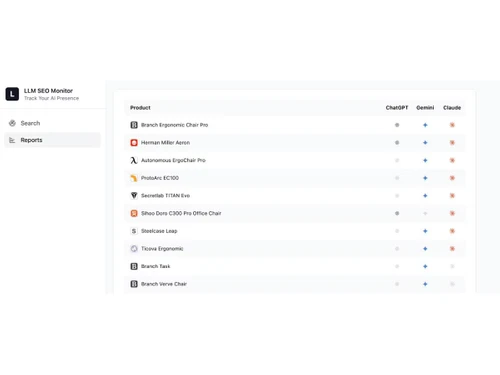Select the ChatGPT column header
500x375 pixels.
tap(397, 108)
